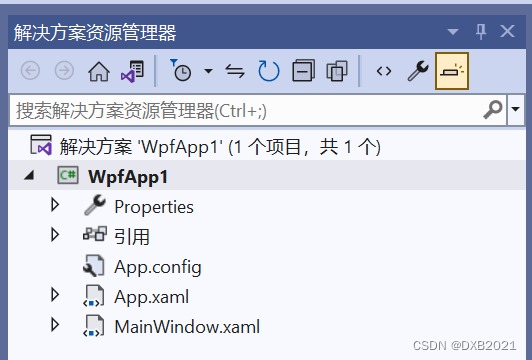Open the pending changes filter dropdown arrow
532x360 pixels.
click(x=208, y=71)
